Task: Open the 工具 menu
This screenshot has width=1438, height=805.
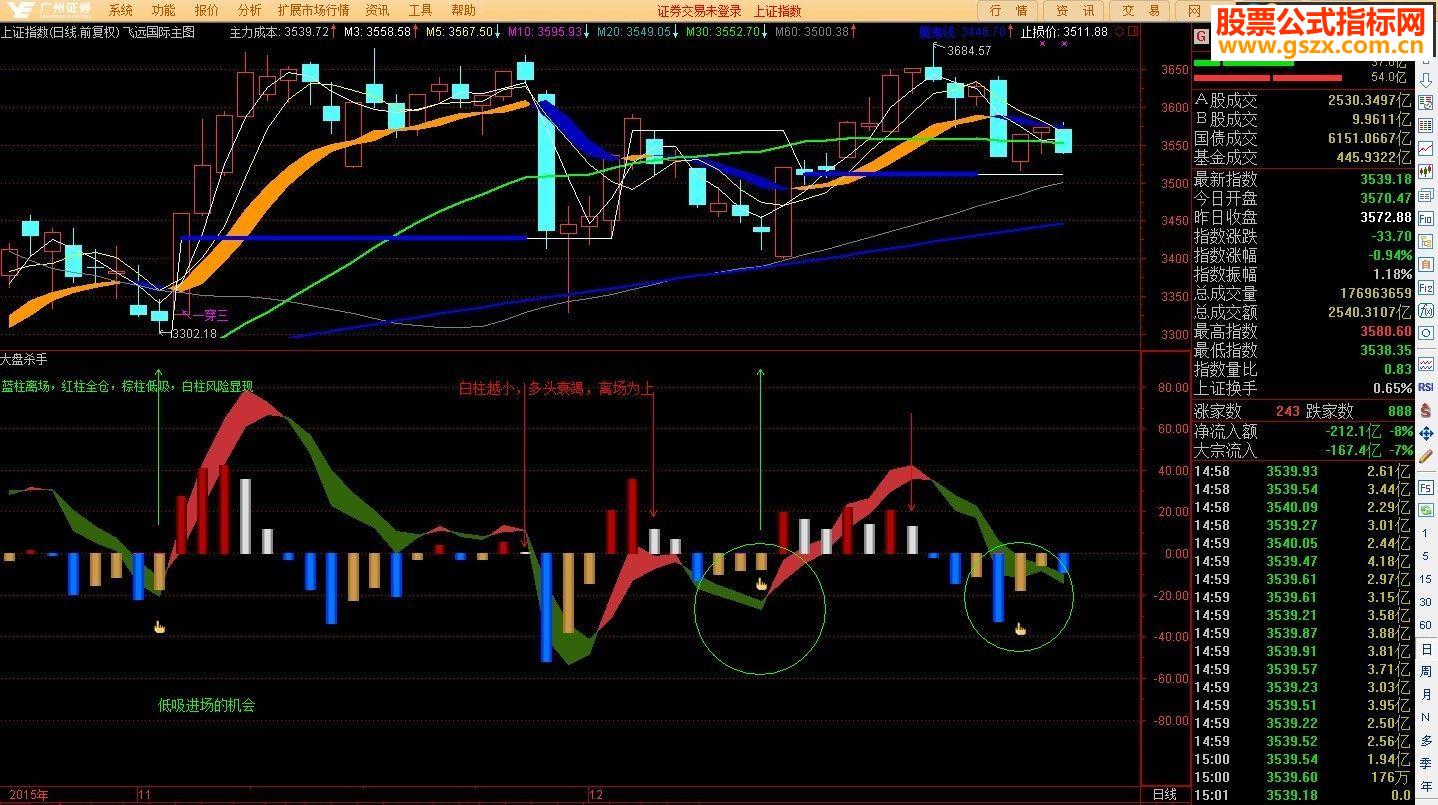Action: (421, 10)
